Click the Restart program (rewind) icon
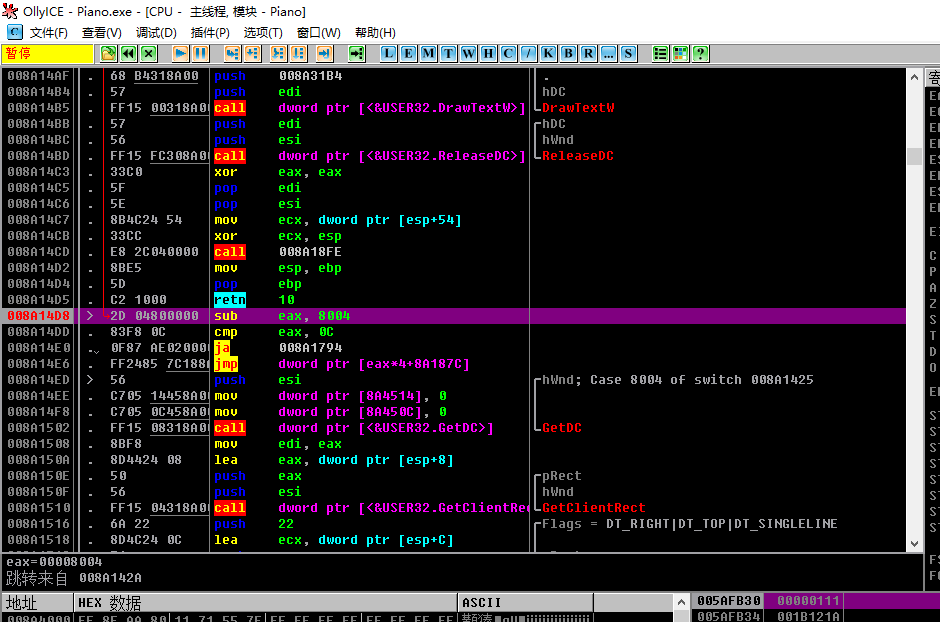 [128, 54]
